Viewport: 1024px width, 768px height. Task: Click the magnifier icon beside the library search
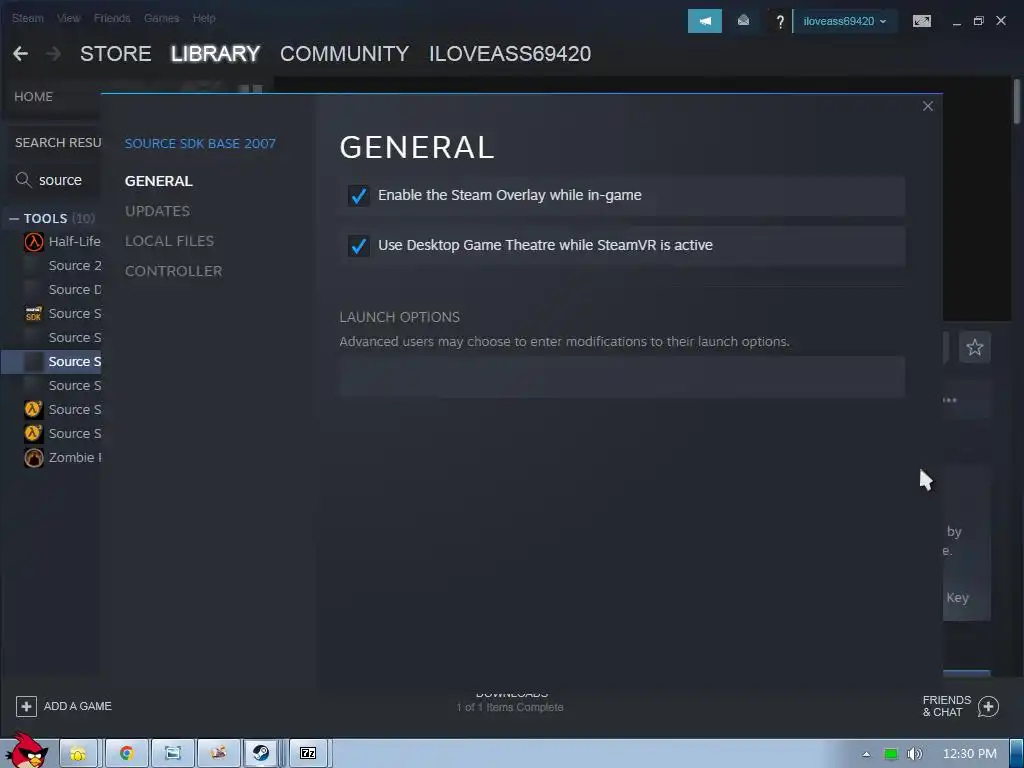pyautogui.click(x=24, y=180)
